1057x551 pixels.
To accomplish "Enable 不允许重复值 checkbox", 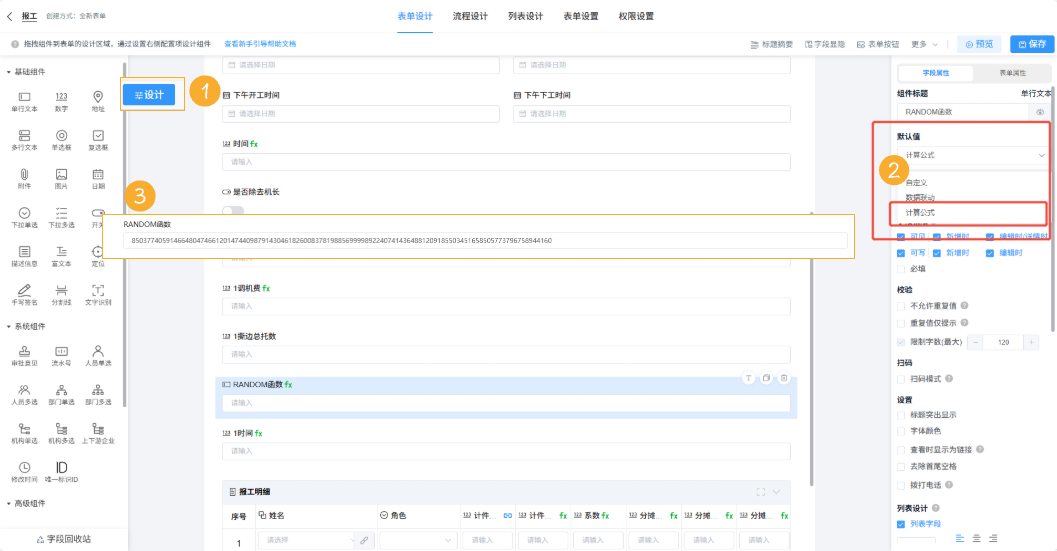I will click(x=901, y=306).
